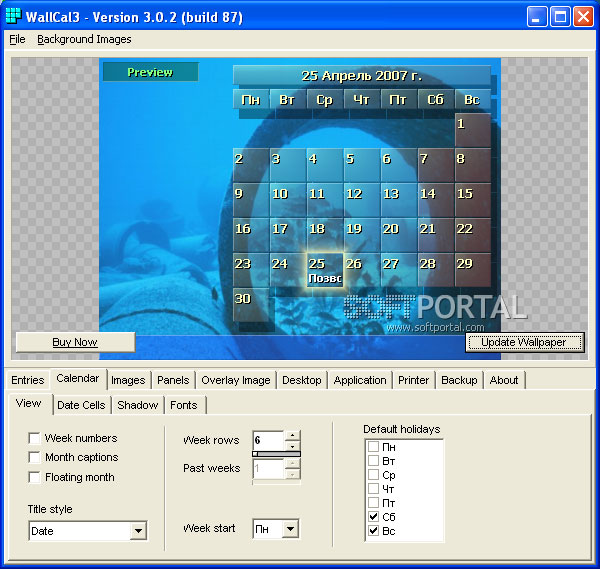Select the Calendar tab
Image resolution: width=600 pixels, height=569 pixels.
(x=78, y=378)
